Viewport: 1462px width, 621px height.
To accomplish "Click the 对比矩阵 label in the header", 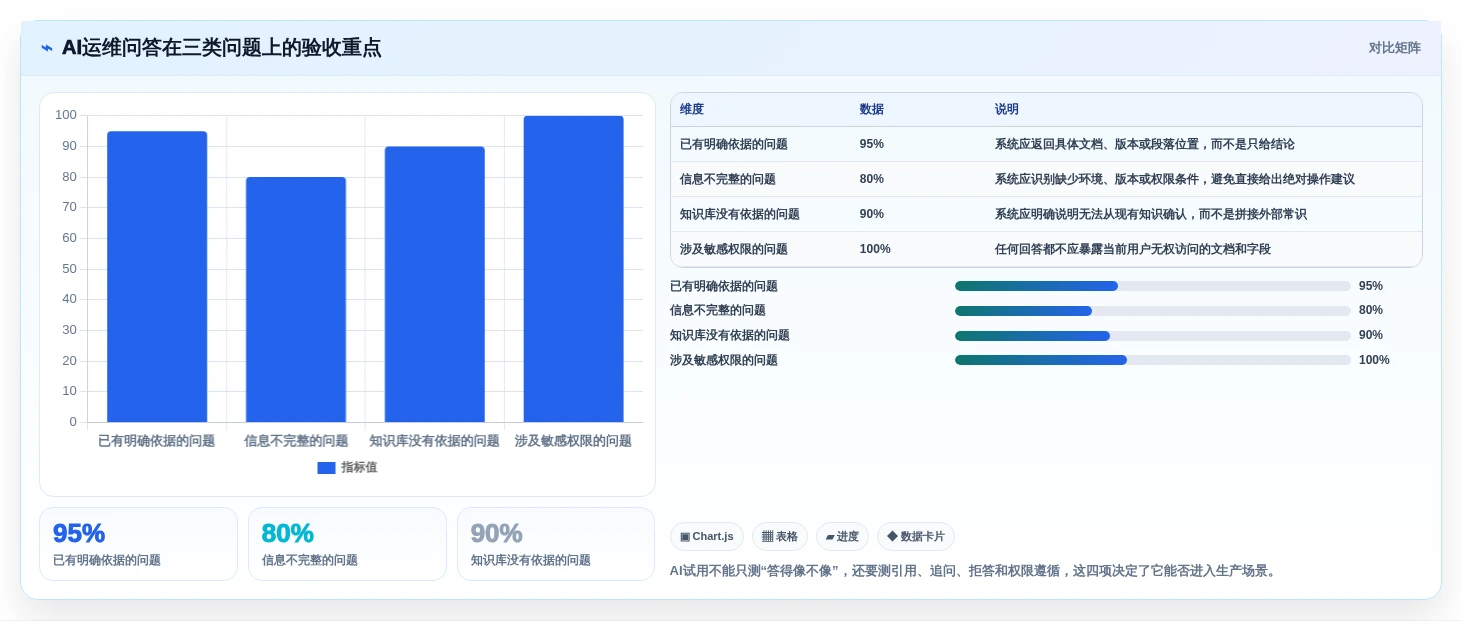I will (x=1394, y=48).
